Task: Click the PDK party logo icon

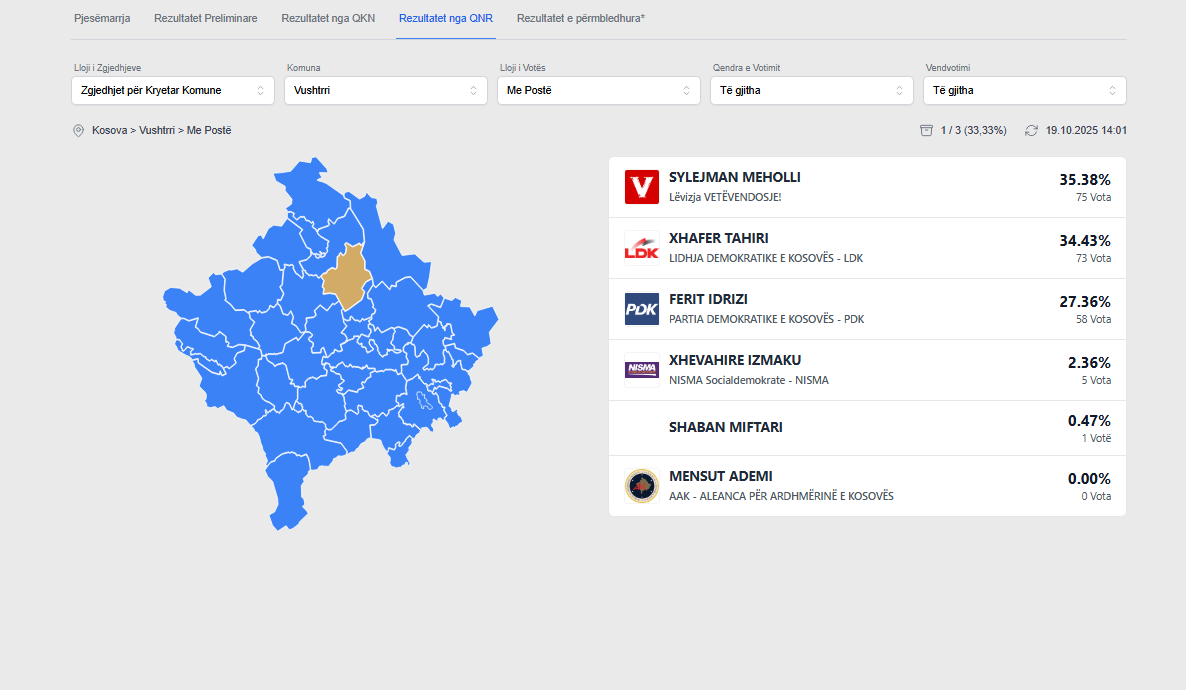Action: click(x=642, y=309)
